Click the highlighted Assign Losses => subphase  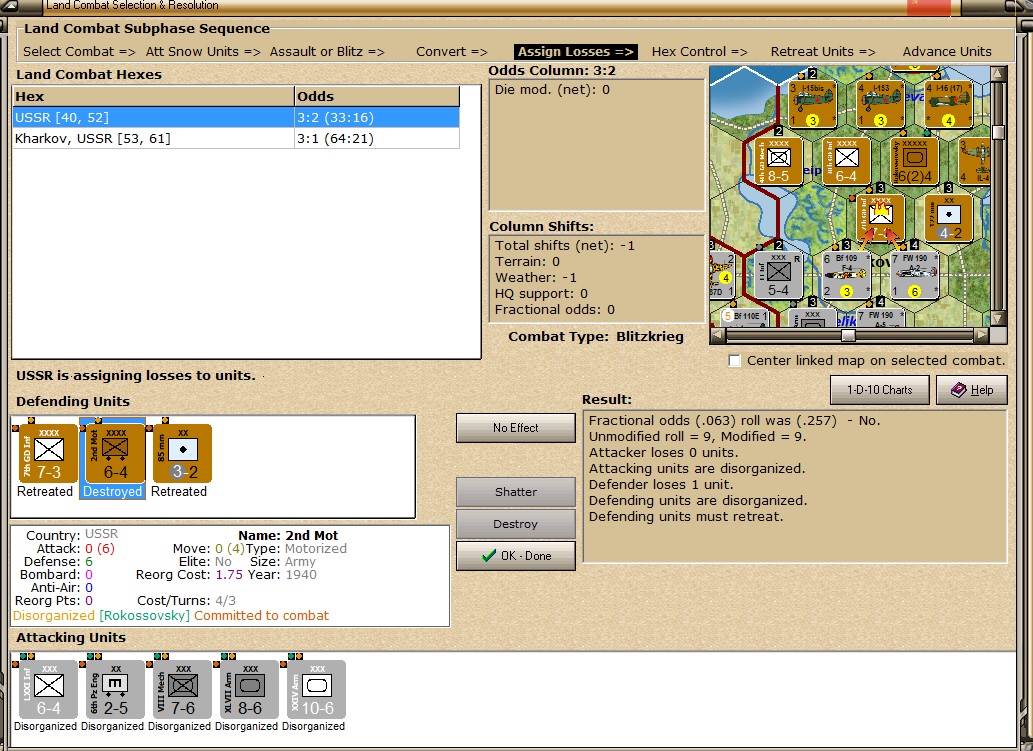(576, 51)
